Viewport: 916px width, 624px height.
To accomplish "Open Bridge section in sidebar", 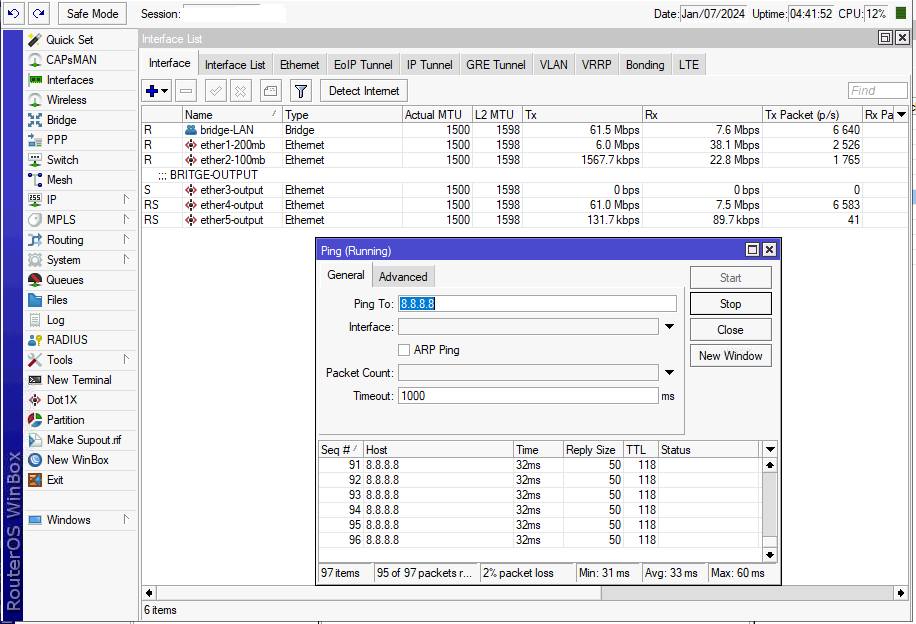I will 61,120.
